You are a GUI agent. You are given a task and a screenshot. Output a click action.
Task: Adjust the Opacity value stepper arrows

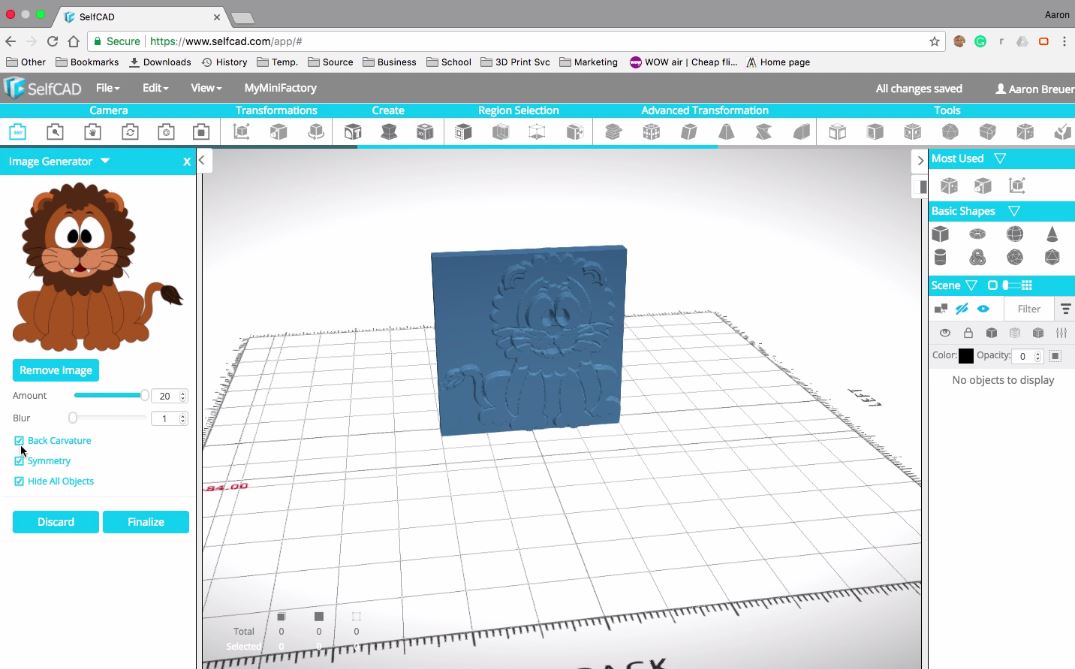(x=1037, y=356)
